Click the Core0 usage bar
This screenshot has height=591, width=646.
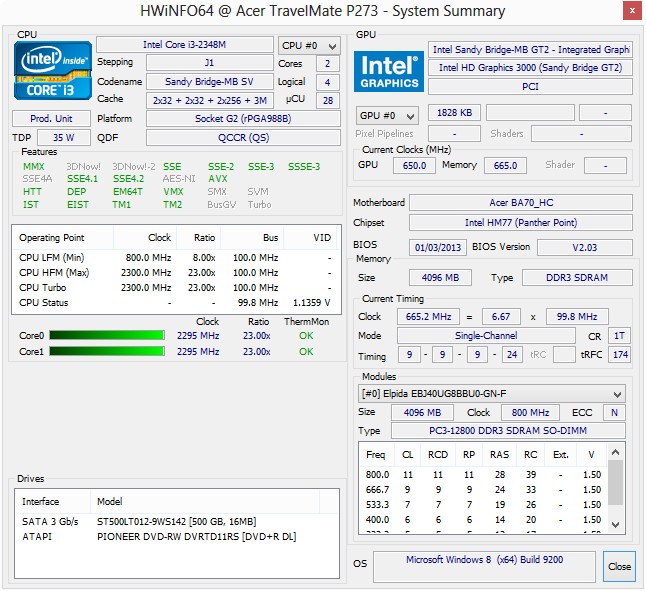click(107, 335)
